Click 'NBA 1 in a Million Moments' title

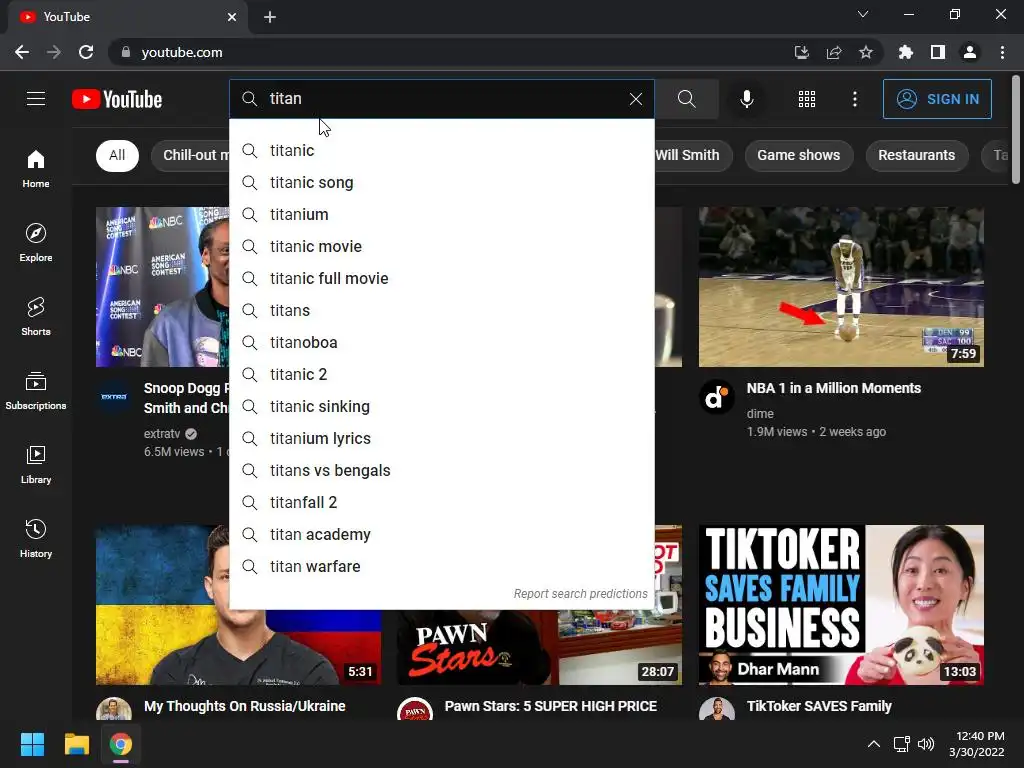click(x=833, y=389)
